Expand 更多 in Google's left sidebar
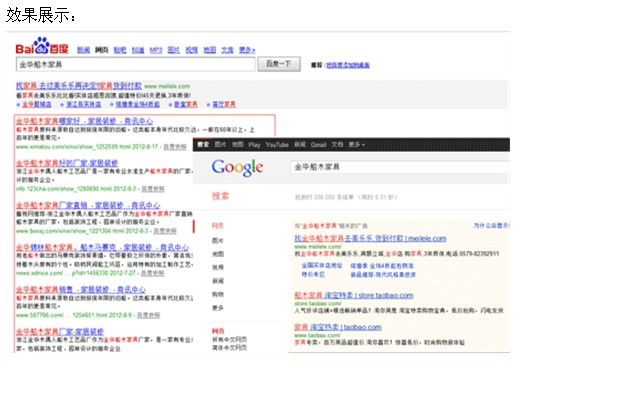Viewport: 640px width, 400px height. click(x=218, y=308)
